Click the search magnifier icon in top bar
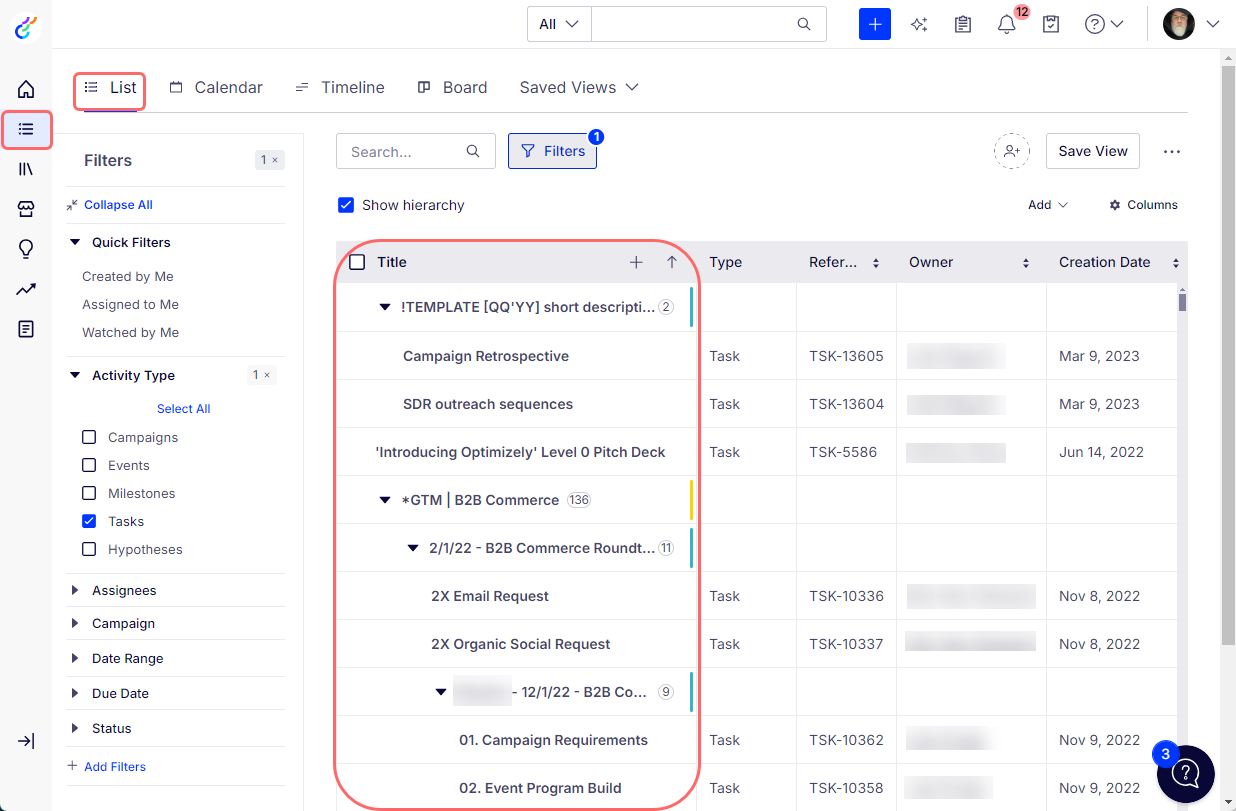1236x811 pixels. pyautogui.click(x=804, y=24)
